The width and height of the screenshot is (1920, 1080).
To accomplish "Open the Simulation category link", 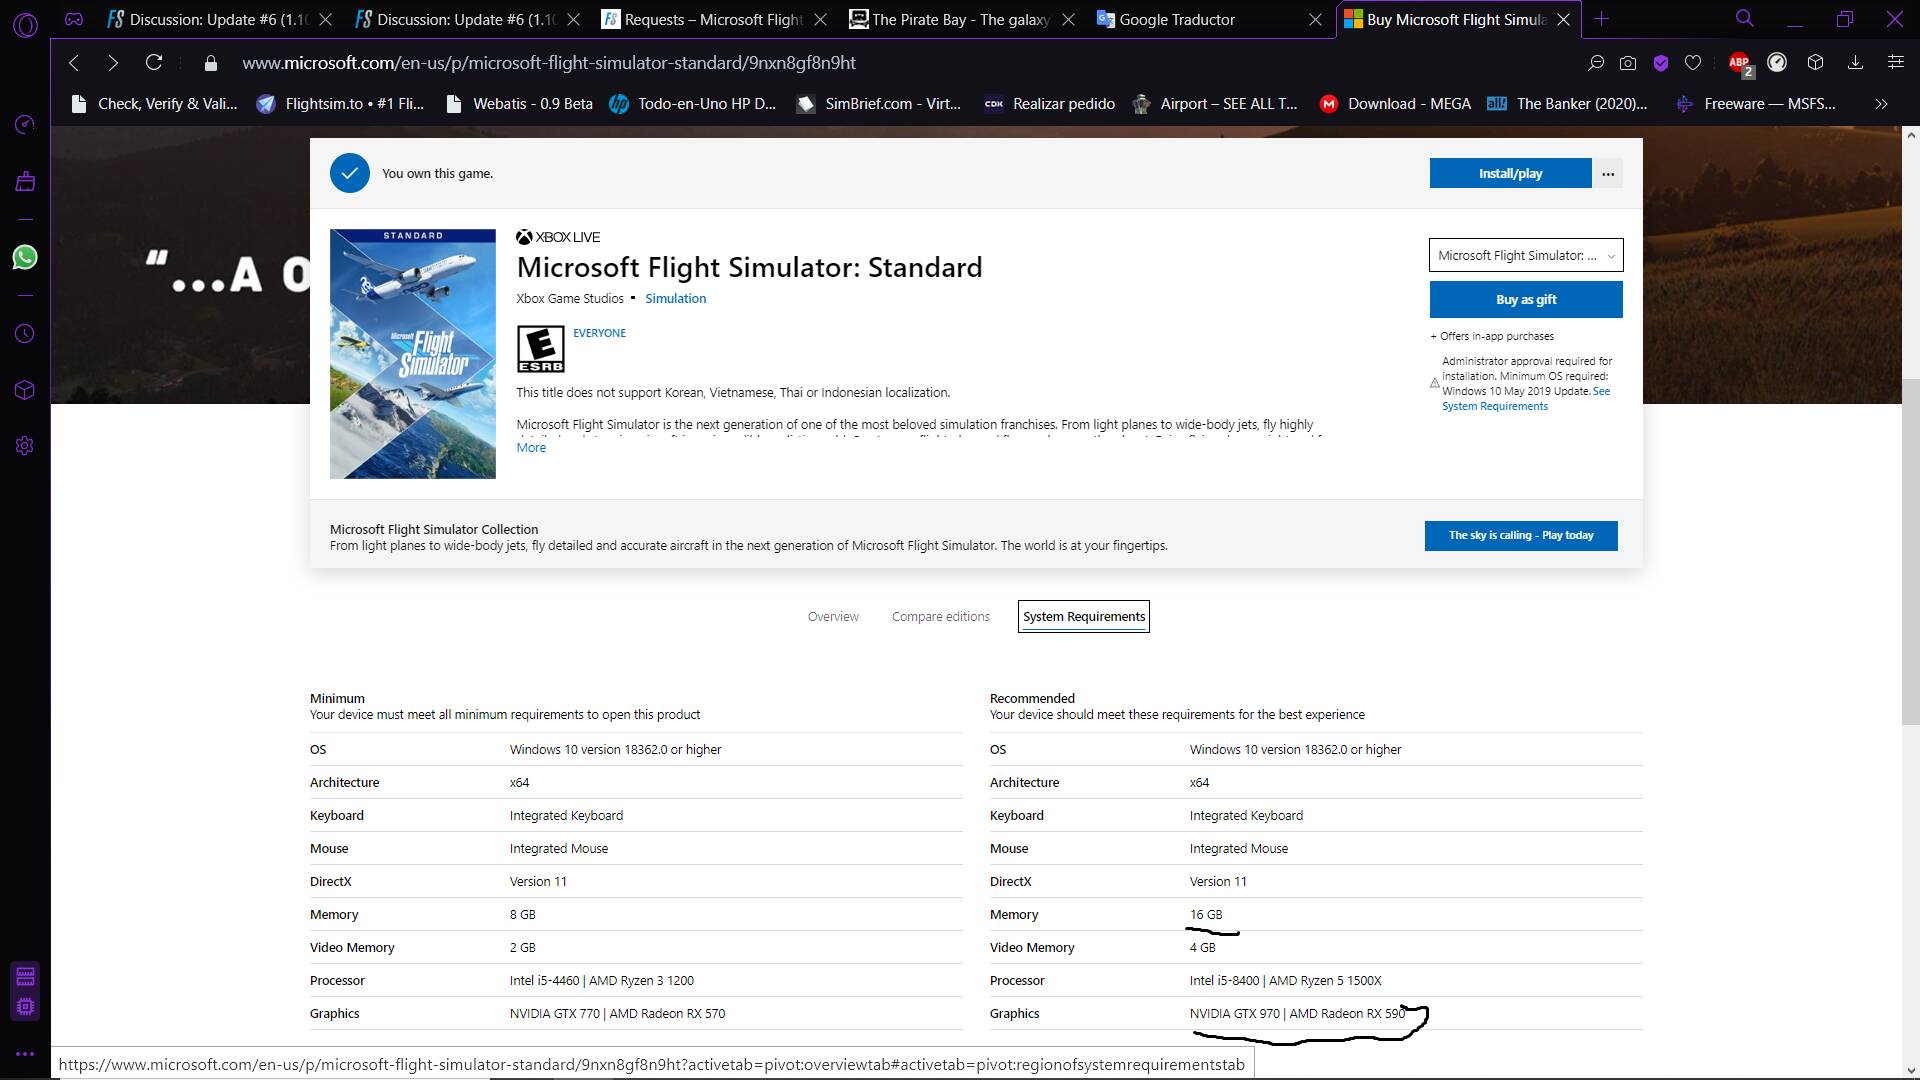I will 675,299.
